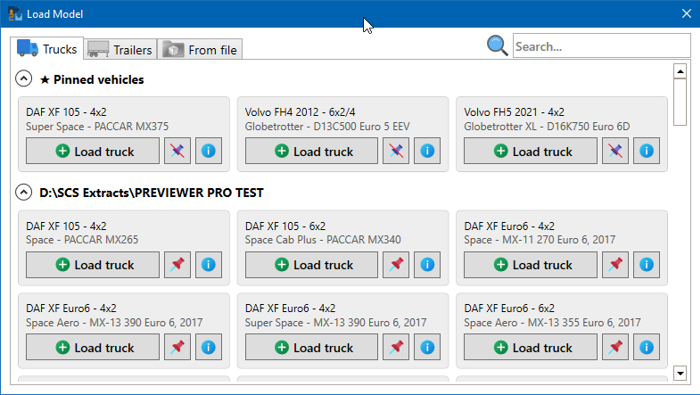Image resolution: width=700 pixels, height=395 pixels.
Task: Show info for Super Space MX-13 390
Action: pos(427,347)
